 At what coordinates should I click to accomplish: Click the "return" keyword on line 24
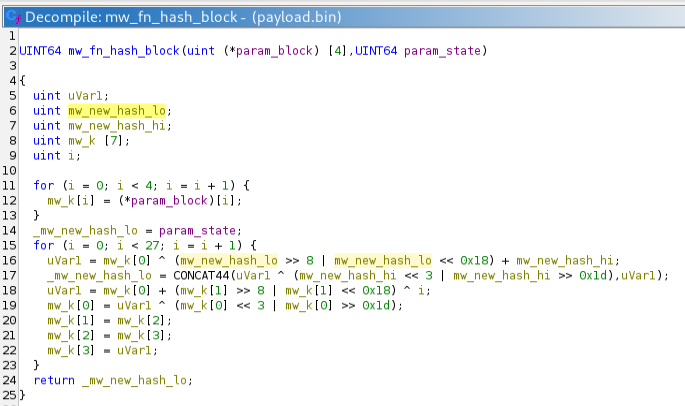click(x=54, y=380)
